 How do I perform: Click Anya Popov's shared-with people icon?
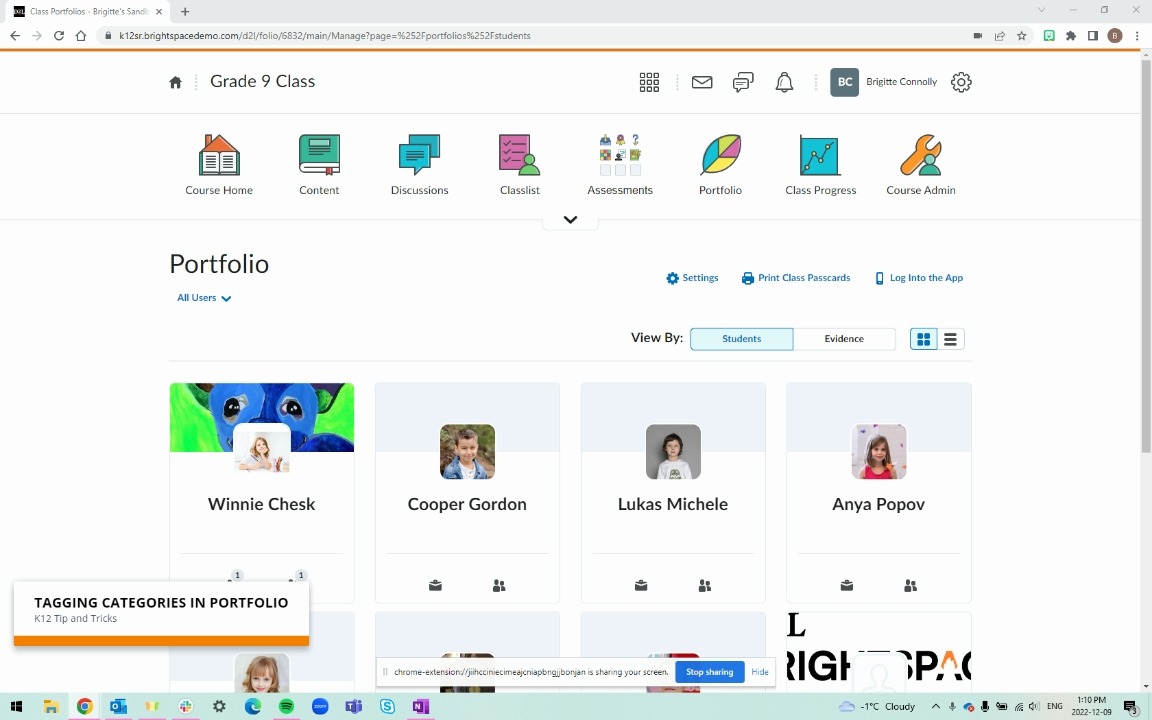click(910, 586)
